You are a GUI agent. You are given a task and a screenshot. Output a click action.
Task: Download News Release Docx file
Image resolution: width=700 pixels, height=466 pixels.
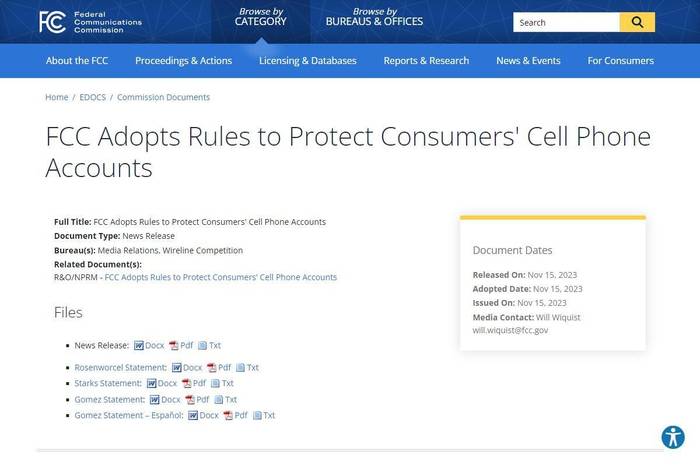coord(149,345)
